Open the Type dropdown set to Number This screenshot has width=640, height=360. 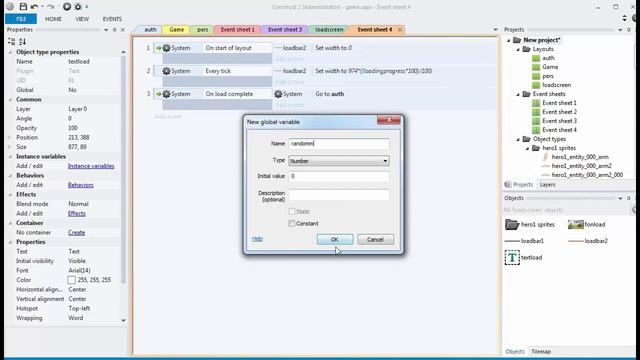(x=339, y=161)
